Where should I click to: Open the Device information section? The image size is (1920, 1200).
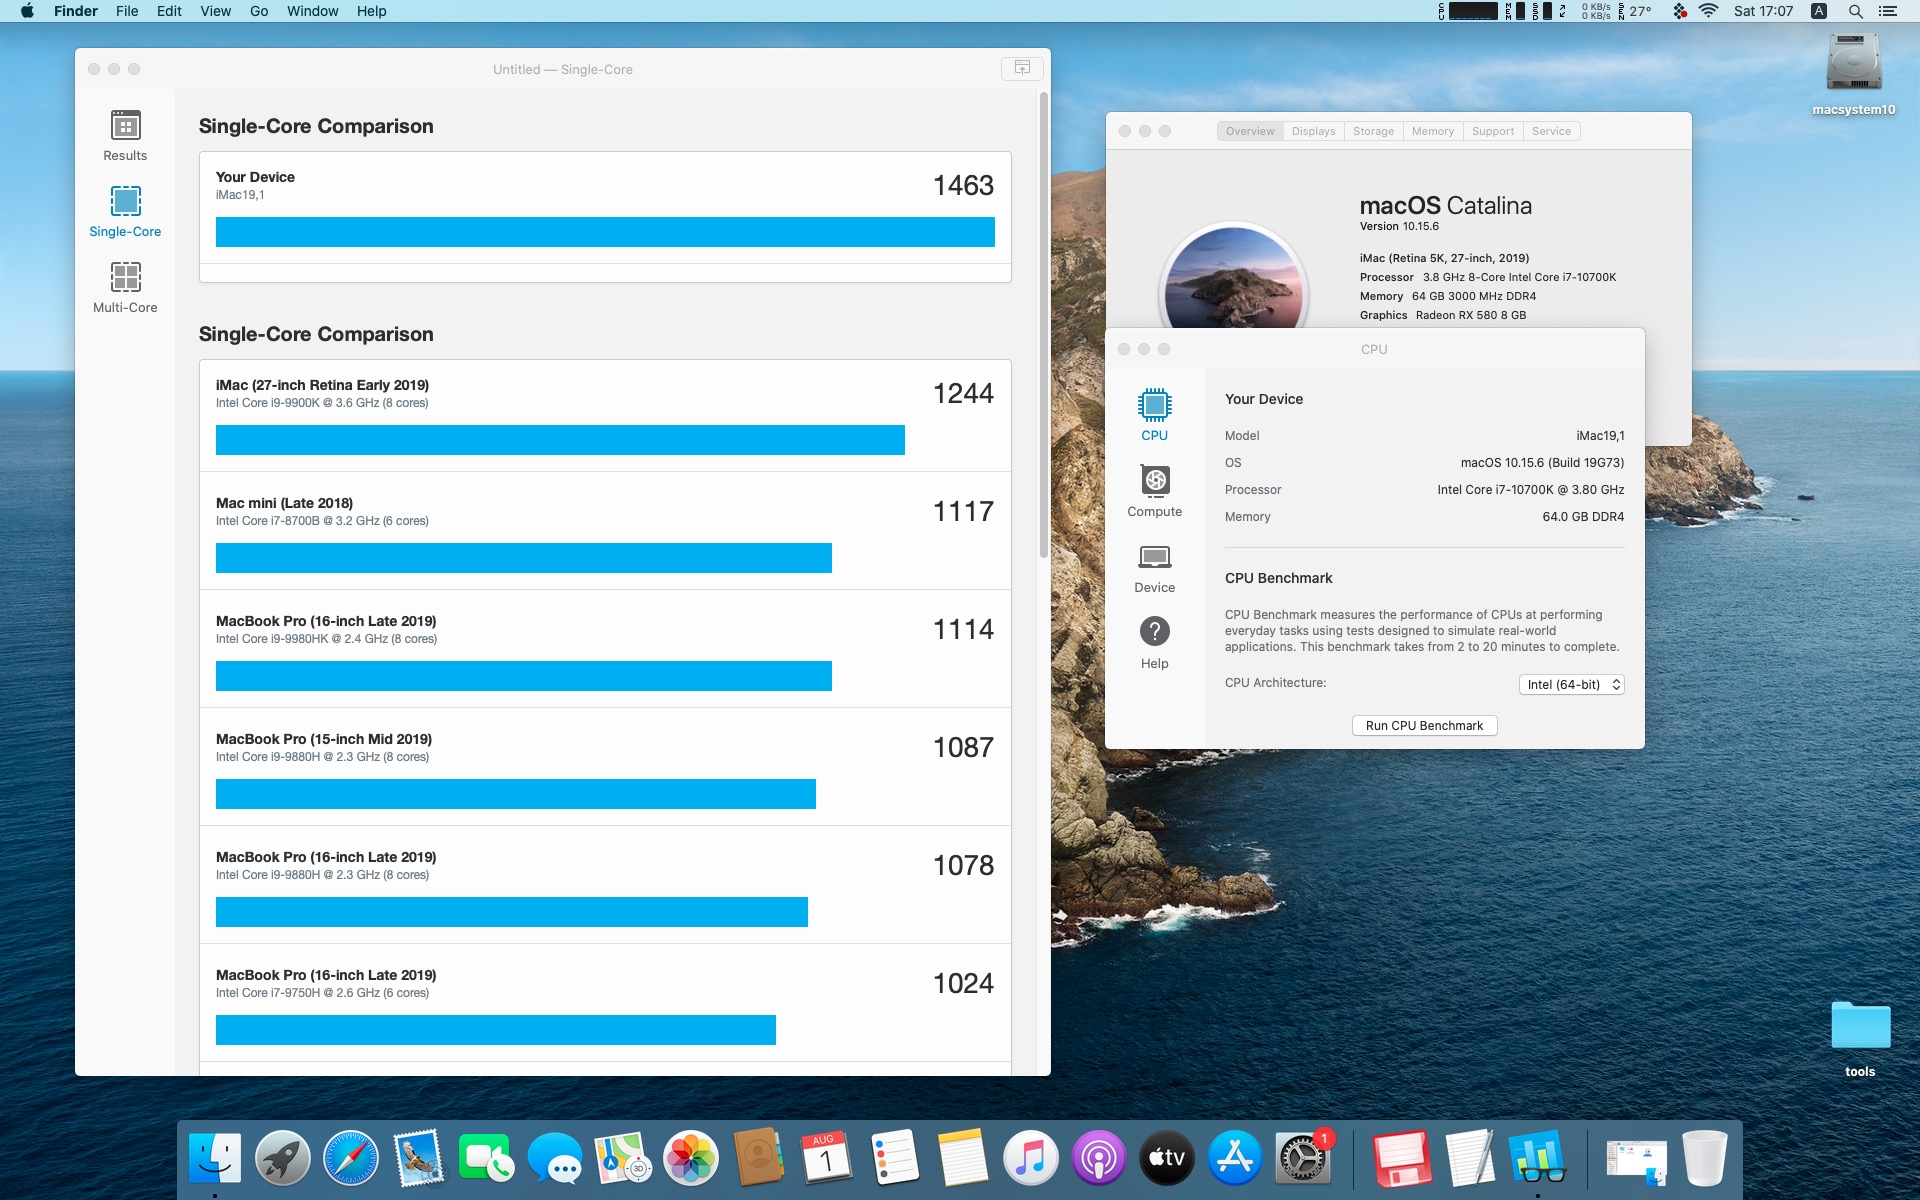[1154, 557]
